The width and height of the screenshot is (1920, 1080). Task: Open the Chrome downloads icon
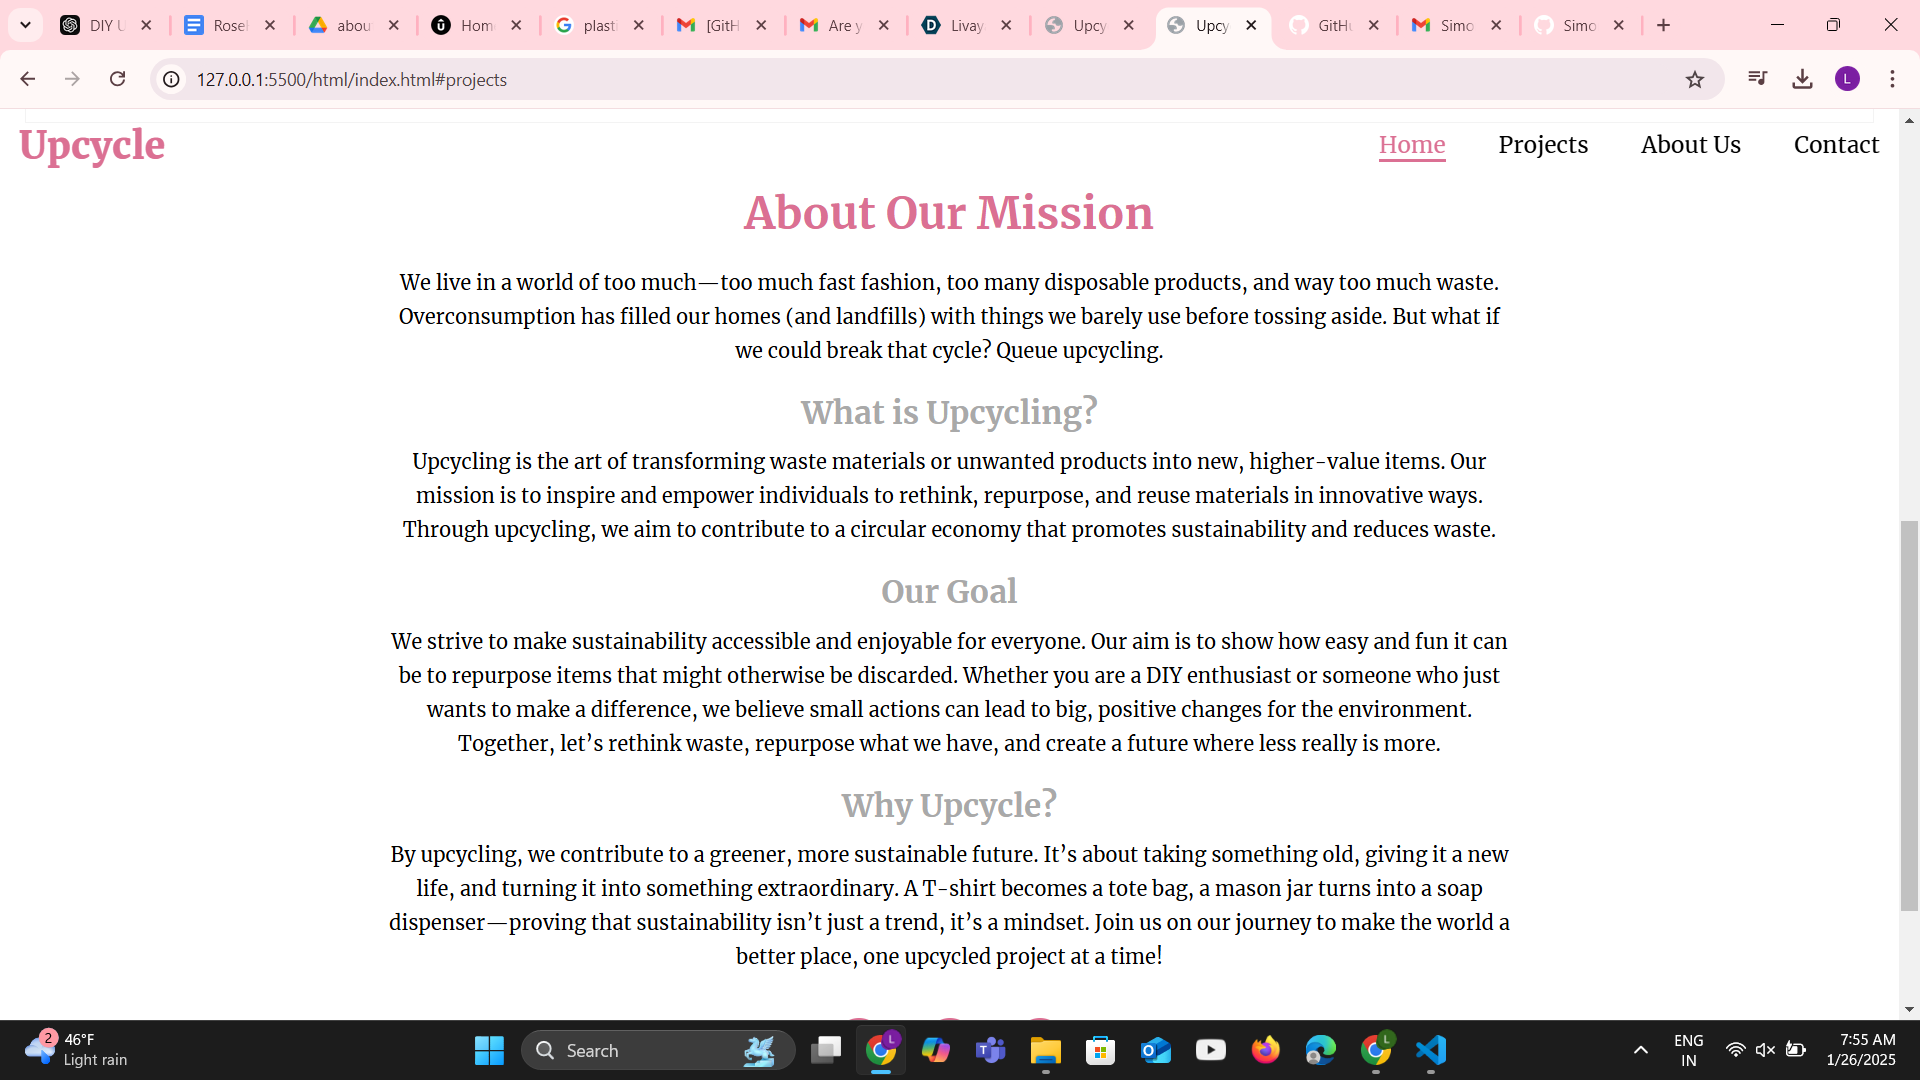pyautogui.click(x=1802, y=79)
